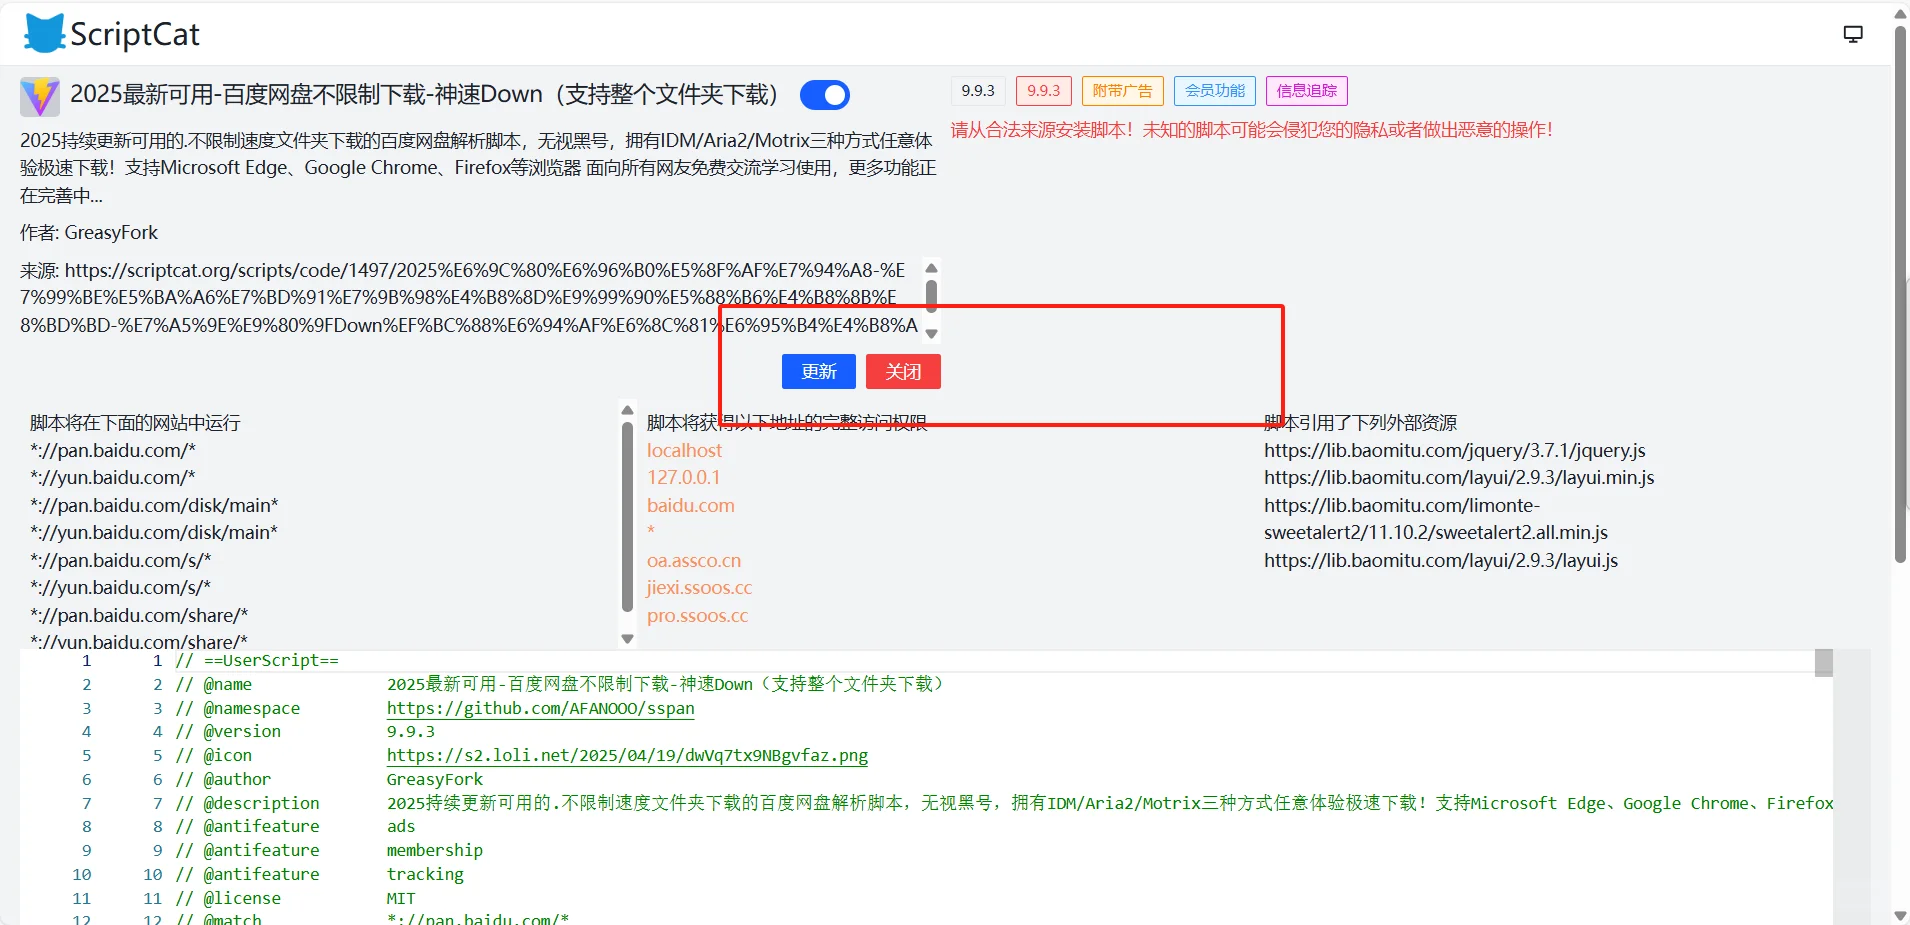Click *://pan.baidu.com/share/* in the match list
Viewport: 1910px width, 925px height.
[x=139, y=615]
